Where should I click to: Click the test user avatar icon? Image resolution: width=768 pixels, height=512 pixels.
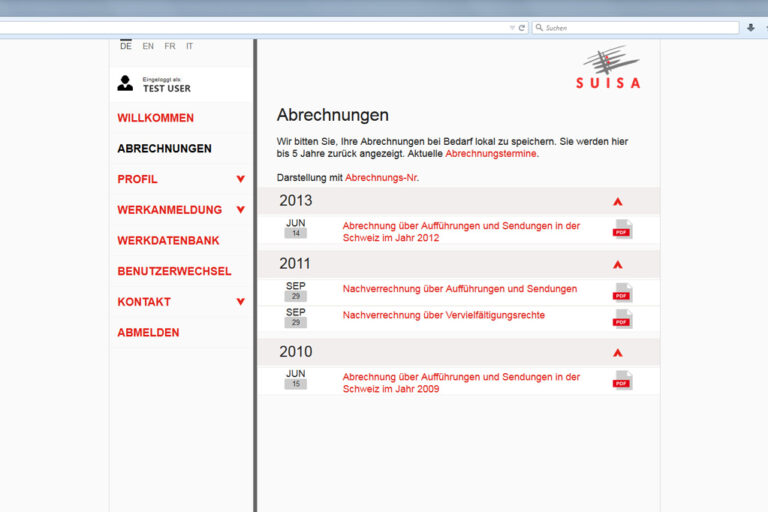pyautogui.click(x=125, y=83)
